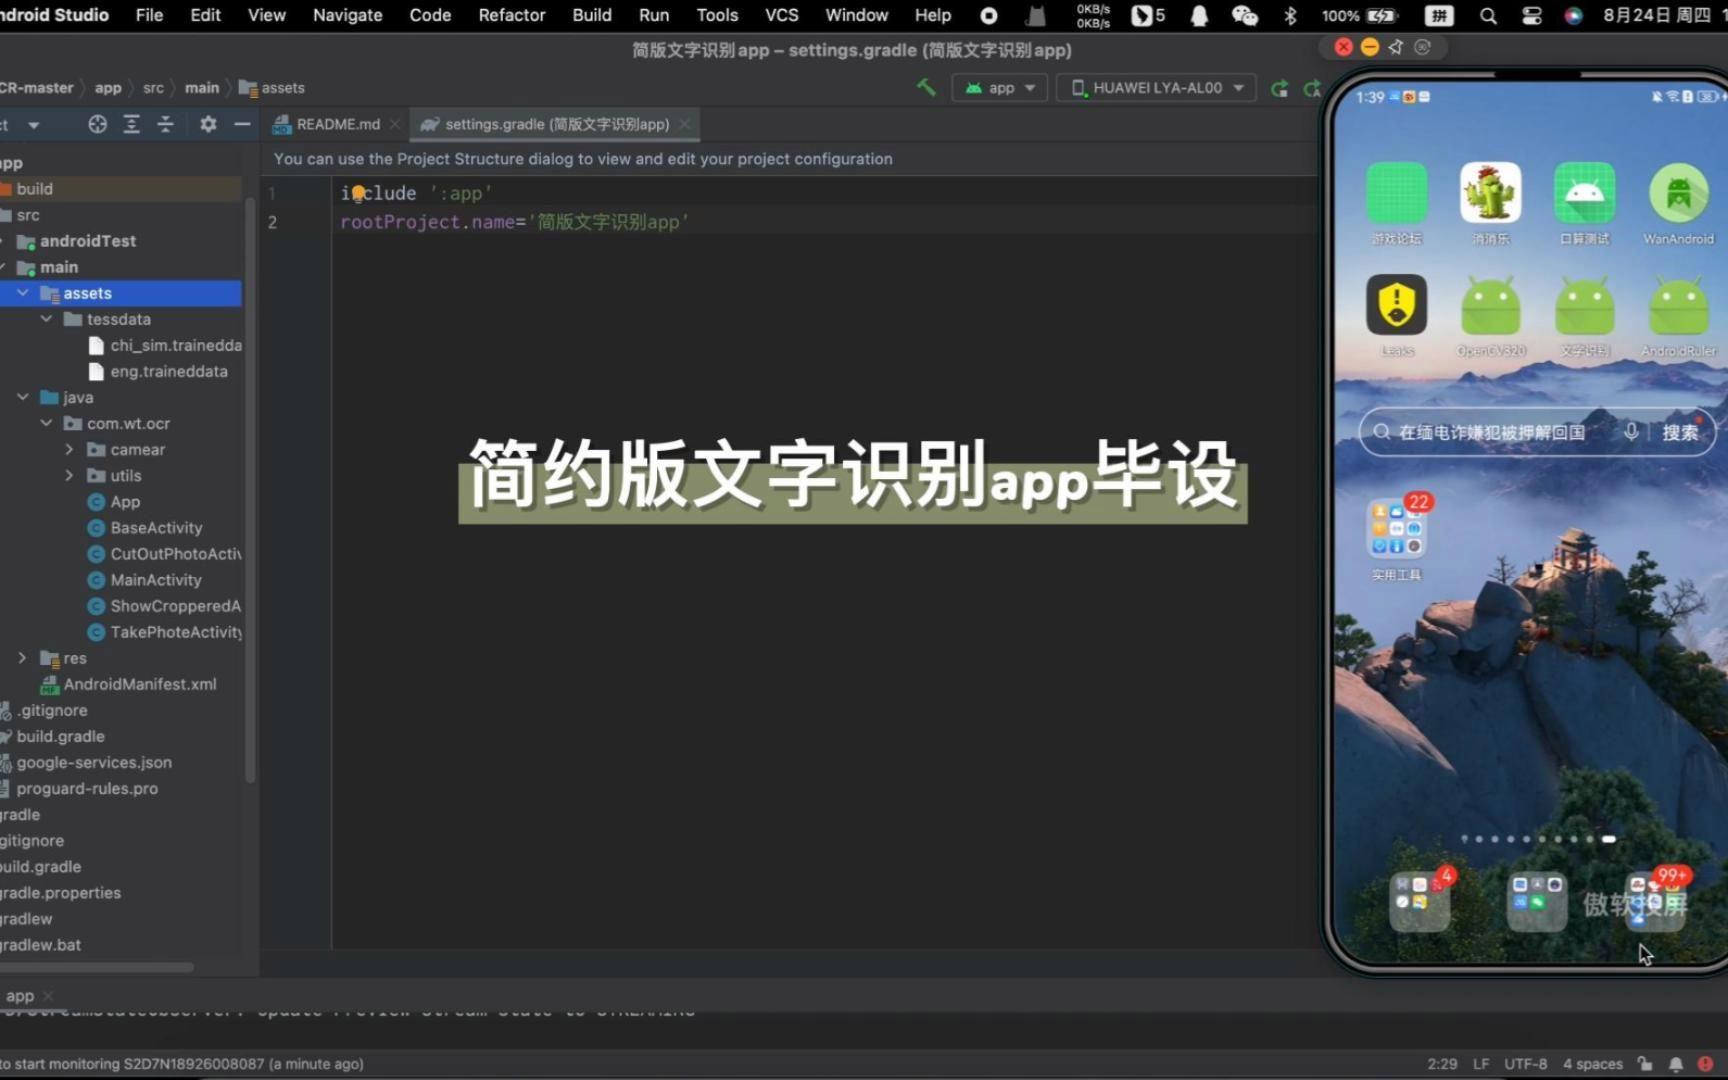Screen dimensions: 1728x1080
Task: Pin the phone mirror window
Action: coord(1396,47)
